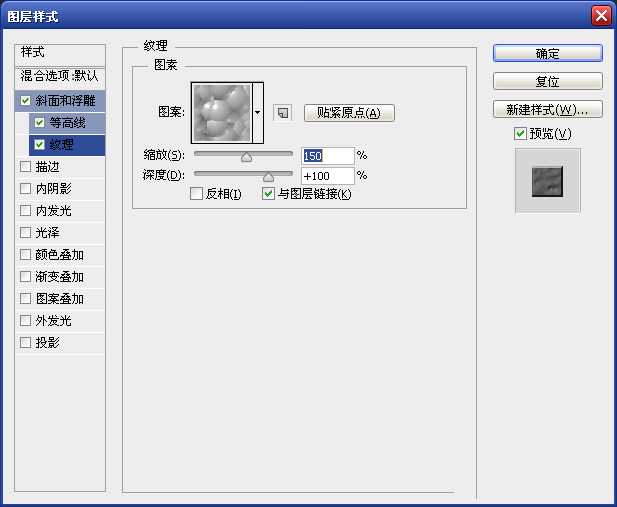Click the bubble pattern thumbnail
Screen dimensions: 617x507
point(221,112)
